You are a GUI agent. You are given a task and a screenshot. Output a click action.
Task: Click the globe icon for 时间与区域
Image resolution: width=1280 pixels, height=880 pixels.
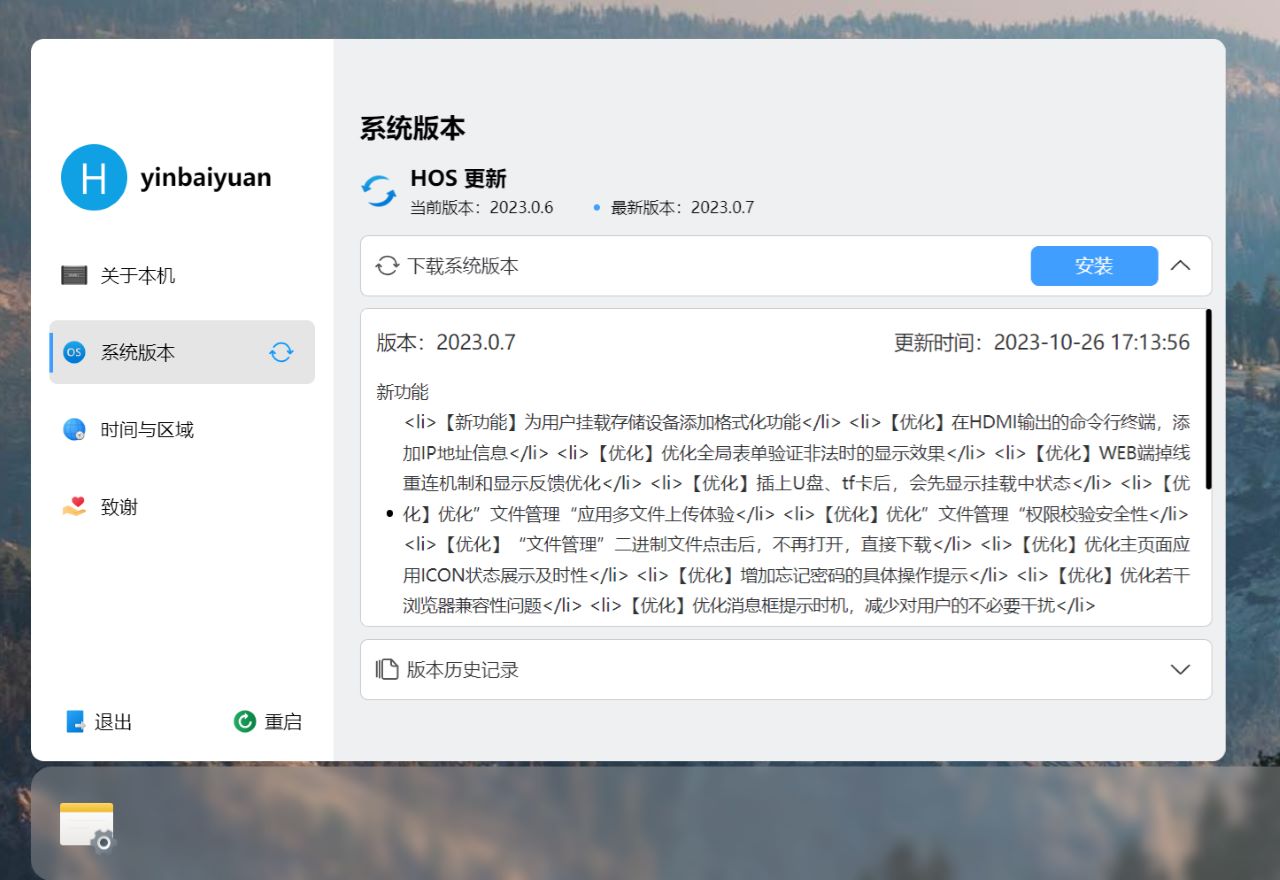click(x=74, y=430)
